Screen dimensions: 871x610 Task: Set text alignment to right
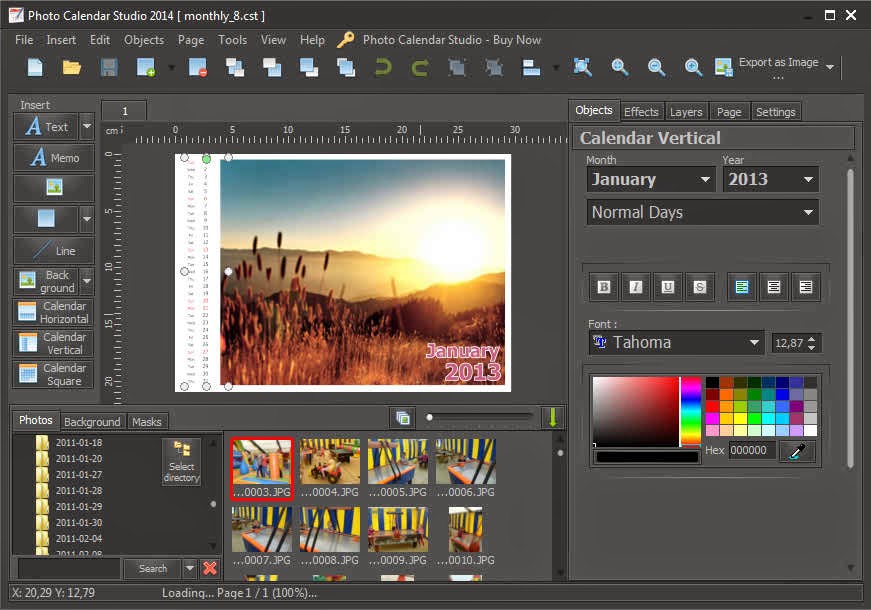(x=805, y=287)
